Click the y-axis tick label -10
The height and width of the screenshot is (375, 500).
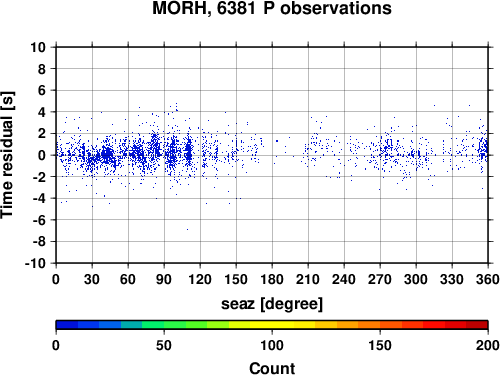(35, 263)
